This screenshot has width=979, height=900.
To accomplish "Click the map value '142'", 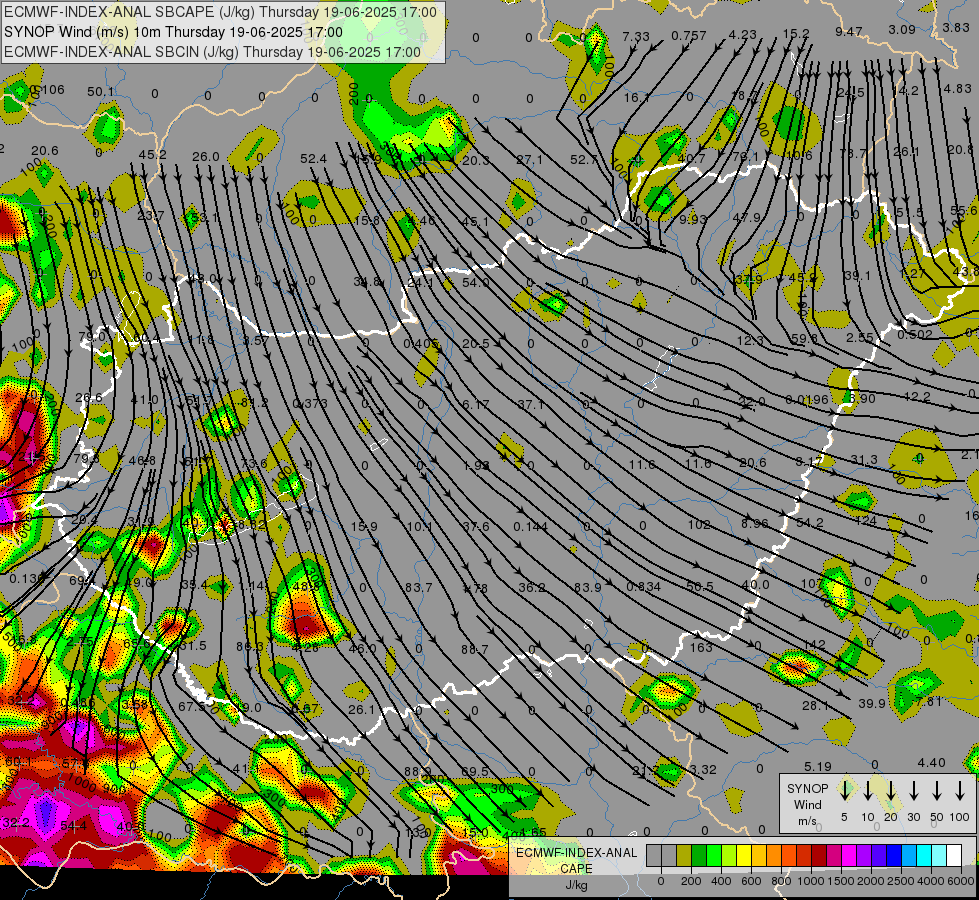I will [x=815, y=645].
